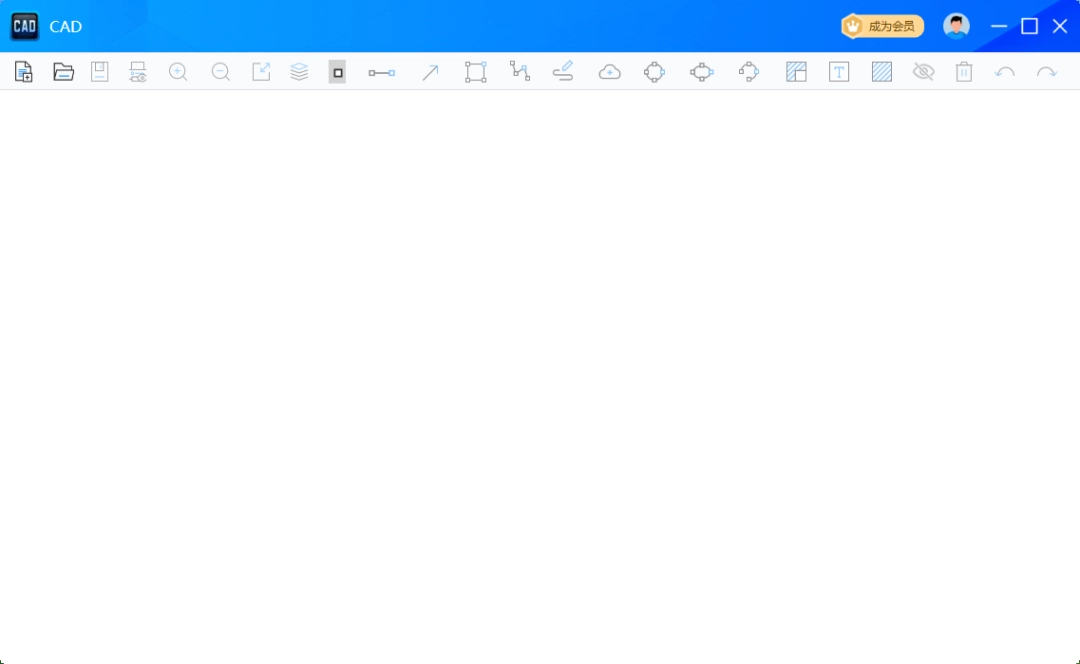
Task: Insert a text annotation
Action: [839, 71]
